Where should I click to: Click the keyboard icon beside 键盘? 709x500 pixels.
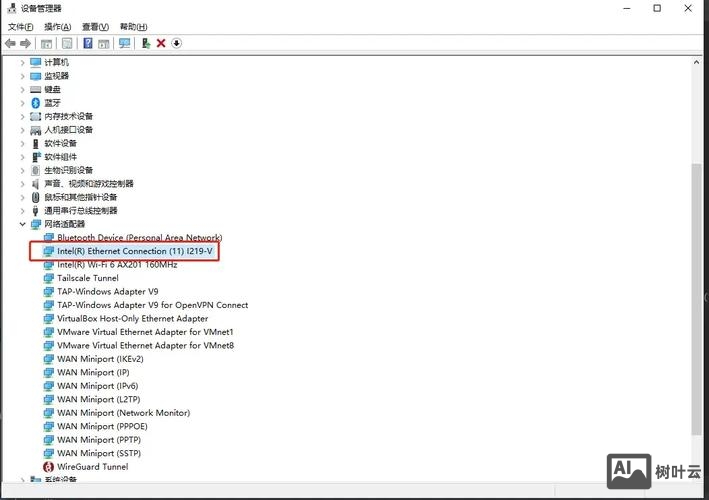pyautogui.click(x=35, y=89)
